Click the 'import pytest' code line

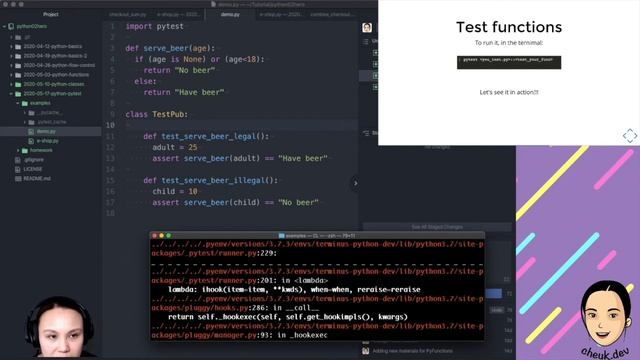pos(154,27)
